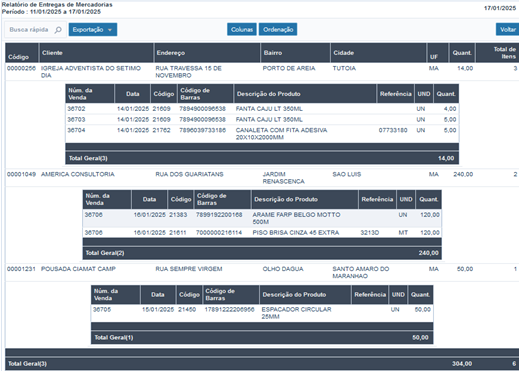
Task: Click city TUTOIA
Action: 344,68
